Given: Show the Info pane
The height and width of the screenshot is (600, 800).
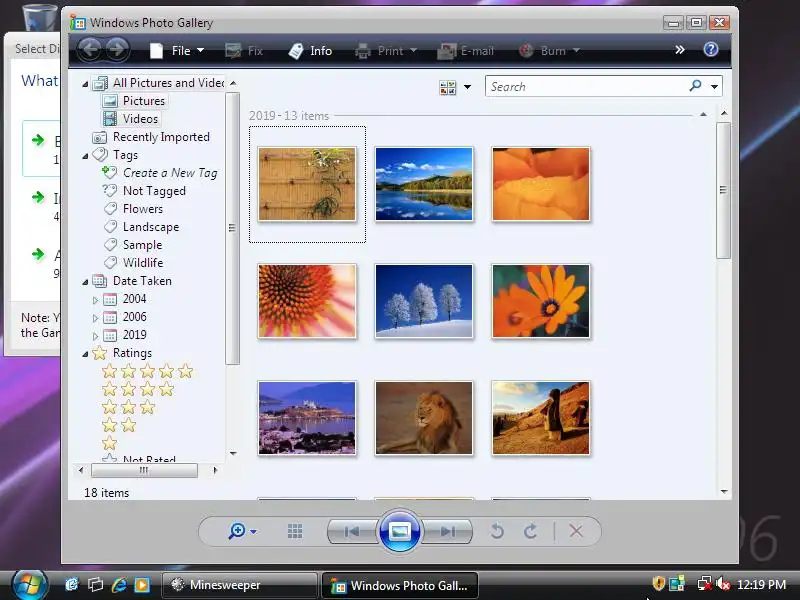Looking at the screenshot, I should click(x=310, y=51).
